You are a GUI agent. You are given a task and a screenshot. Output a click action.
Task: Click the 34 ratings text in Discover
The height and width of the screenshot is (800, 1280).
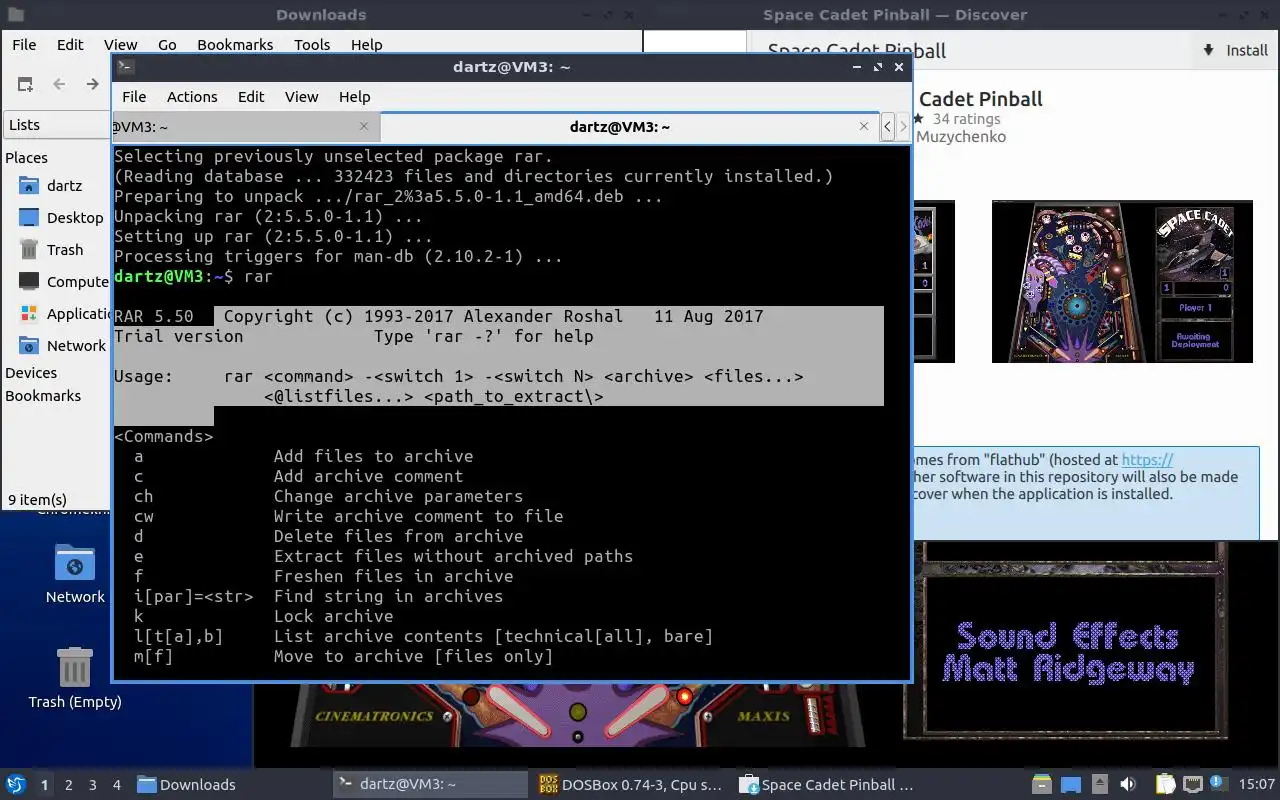(966, 119)
